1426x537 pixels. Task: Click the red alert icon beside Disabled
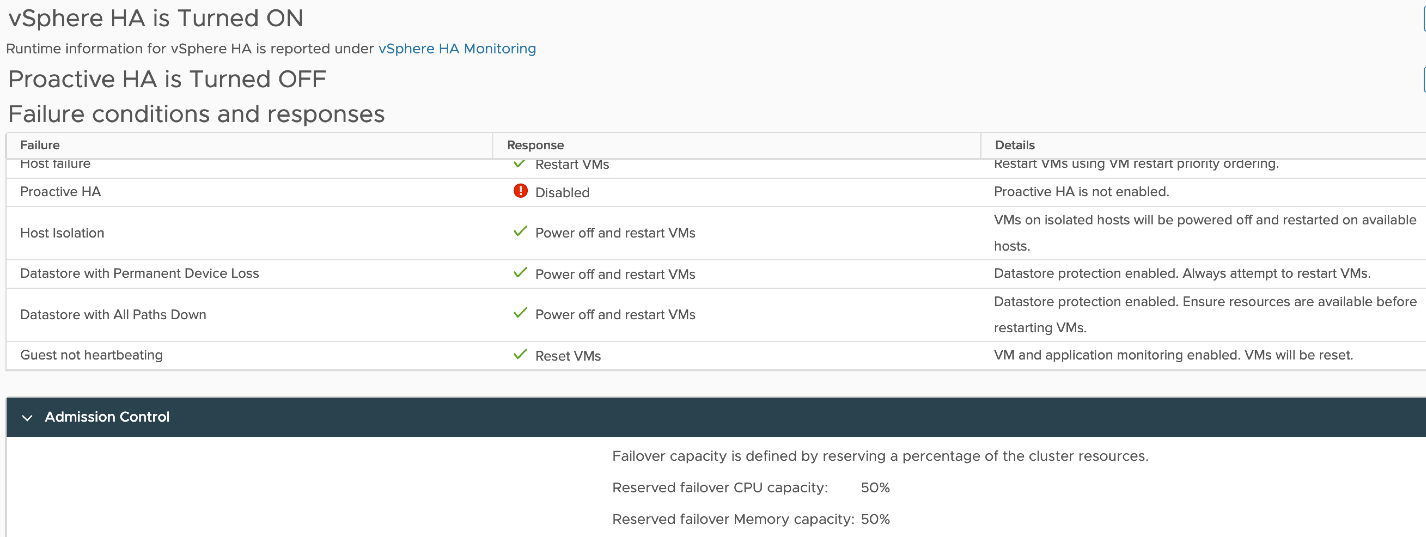520,191
